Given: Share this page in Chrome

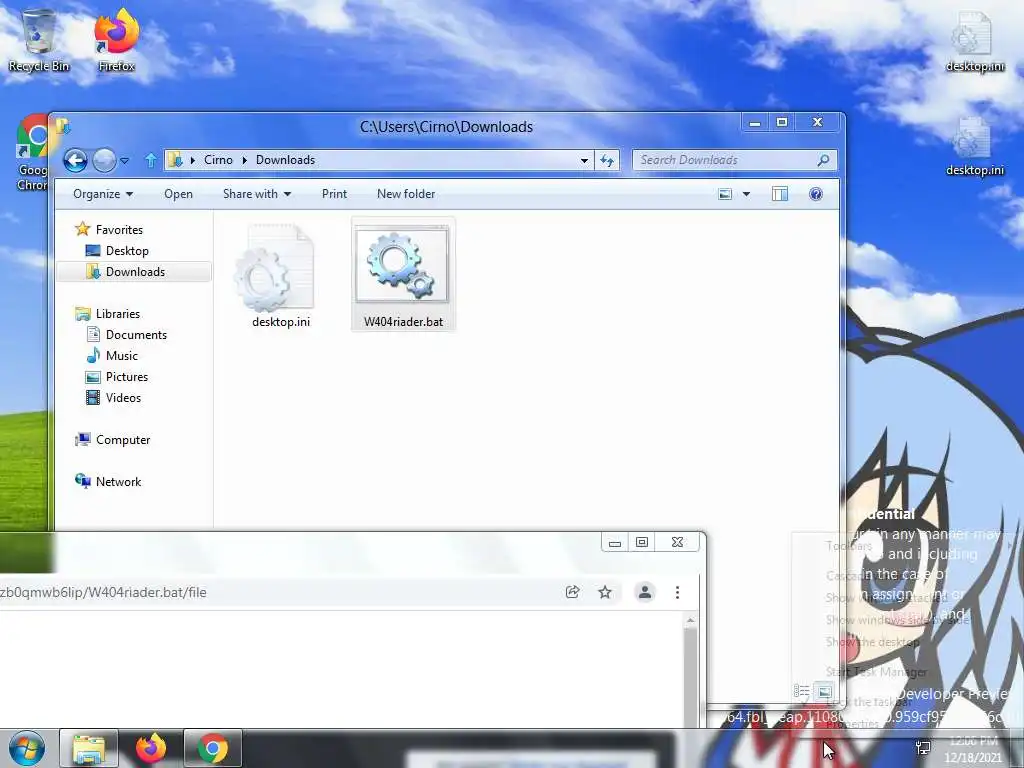Looking at the screenshot, I should point(573,592).
